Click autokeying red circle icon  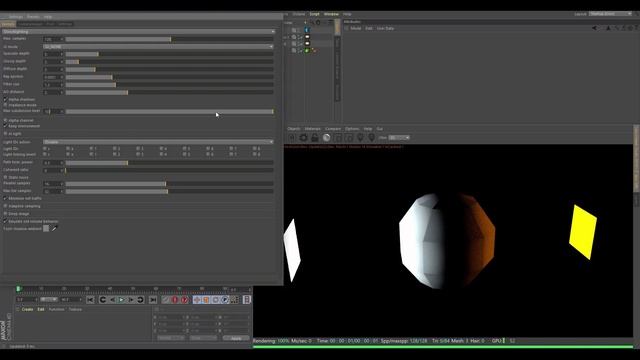point(175,300)
